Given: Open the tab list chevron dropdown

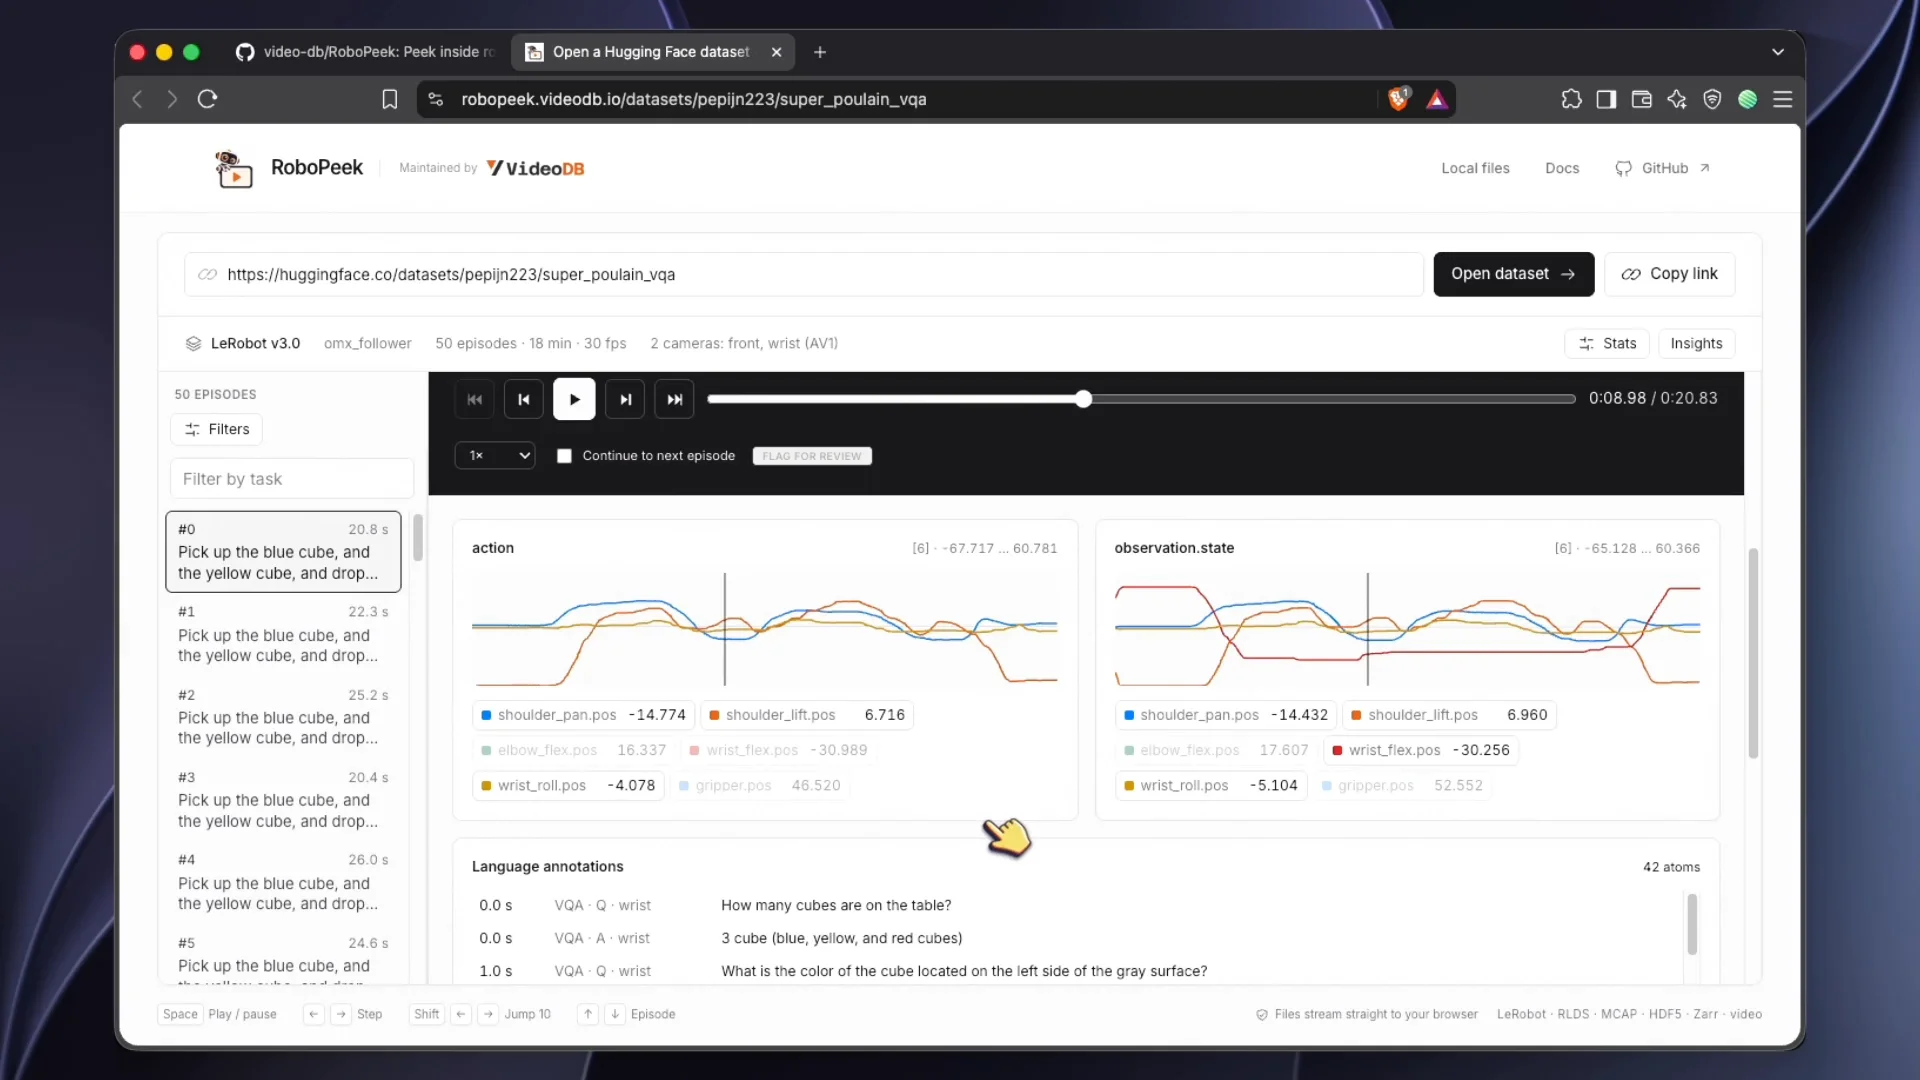Looking at the screenshot, I should tap(1777, 52).
